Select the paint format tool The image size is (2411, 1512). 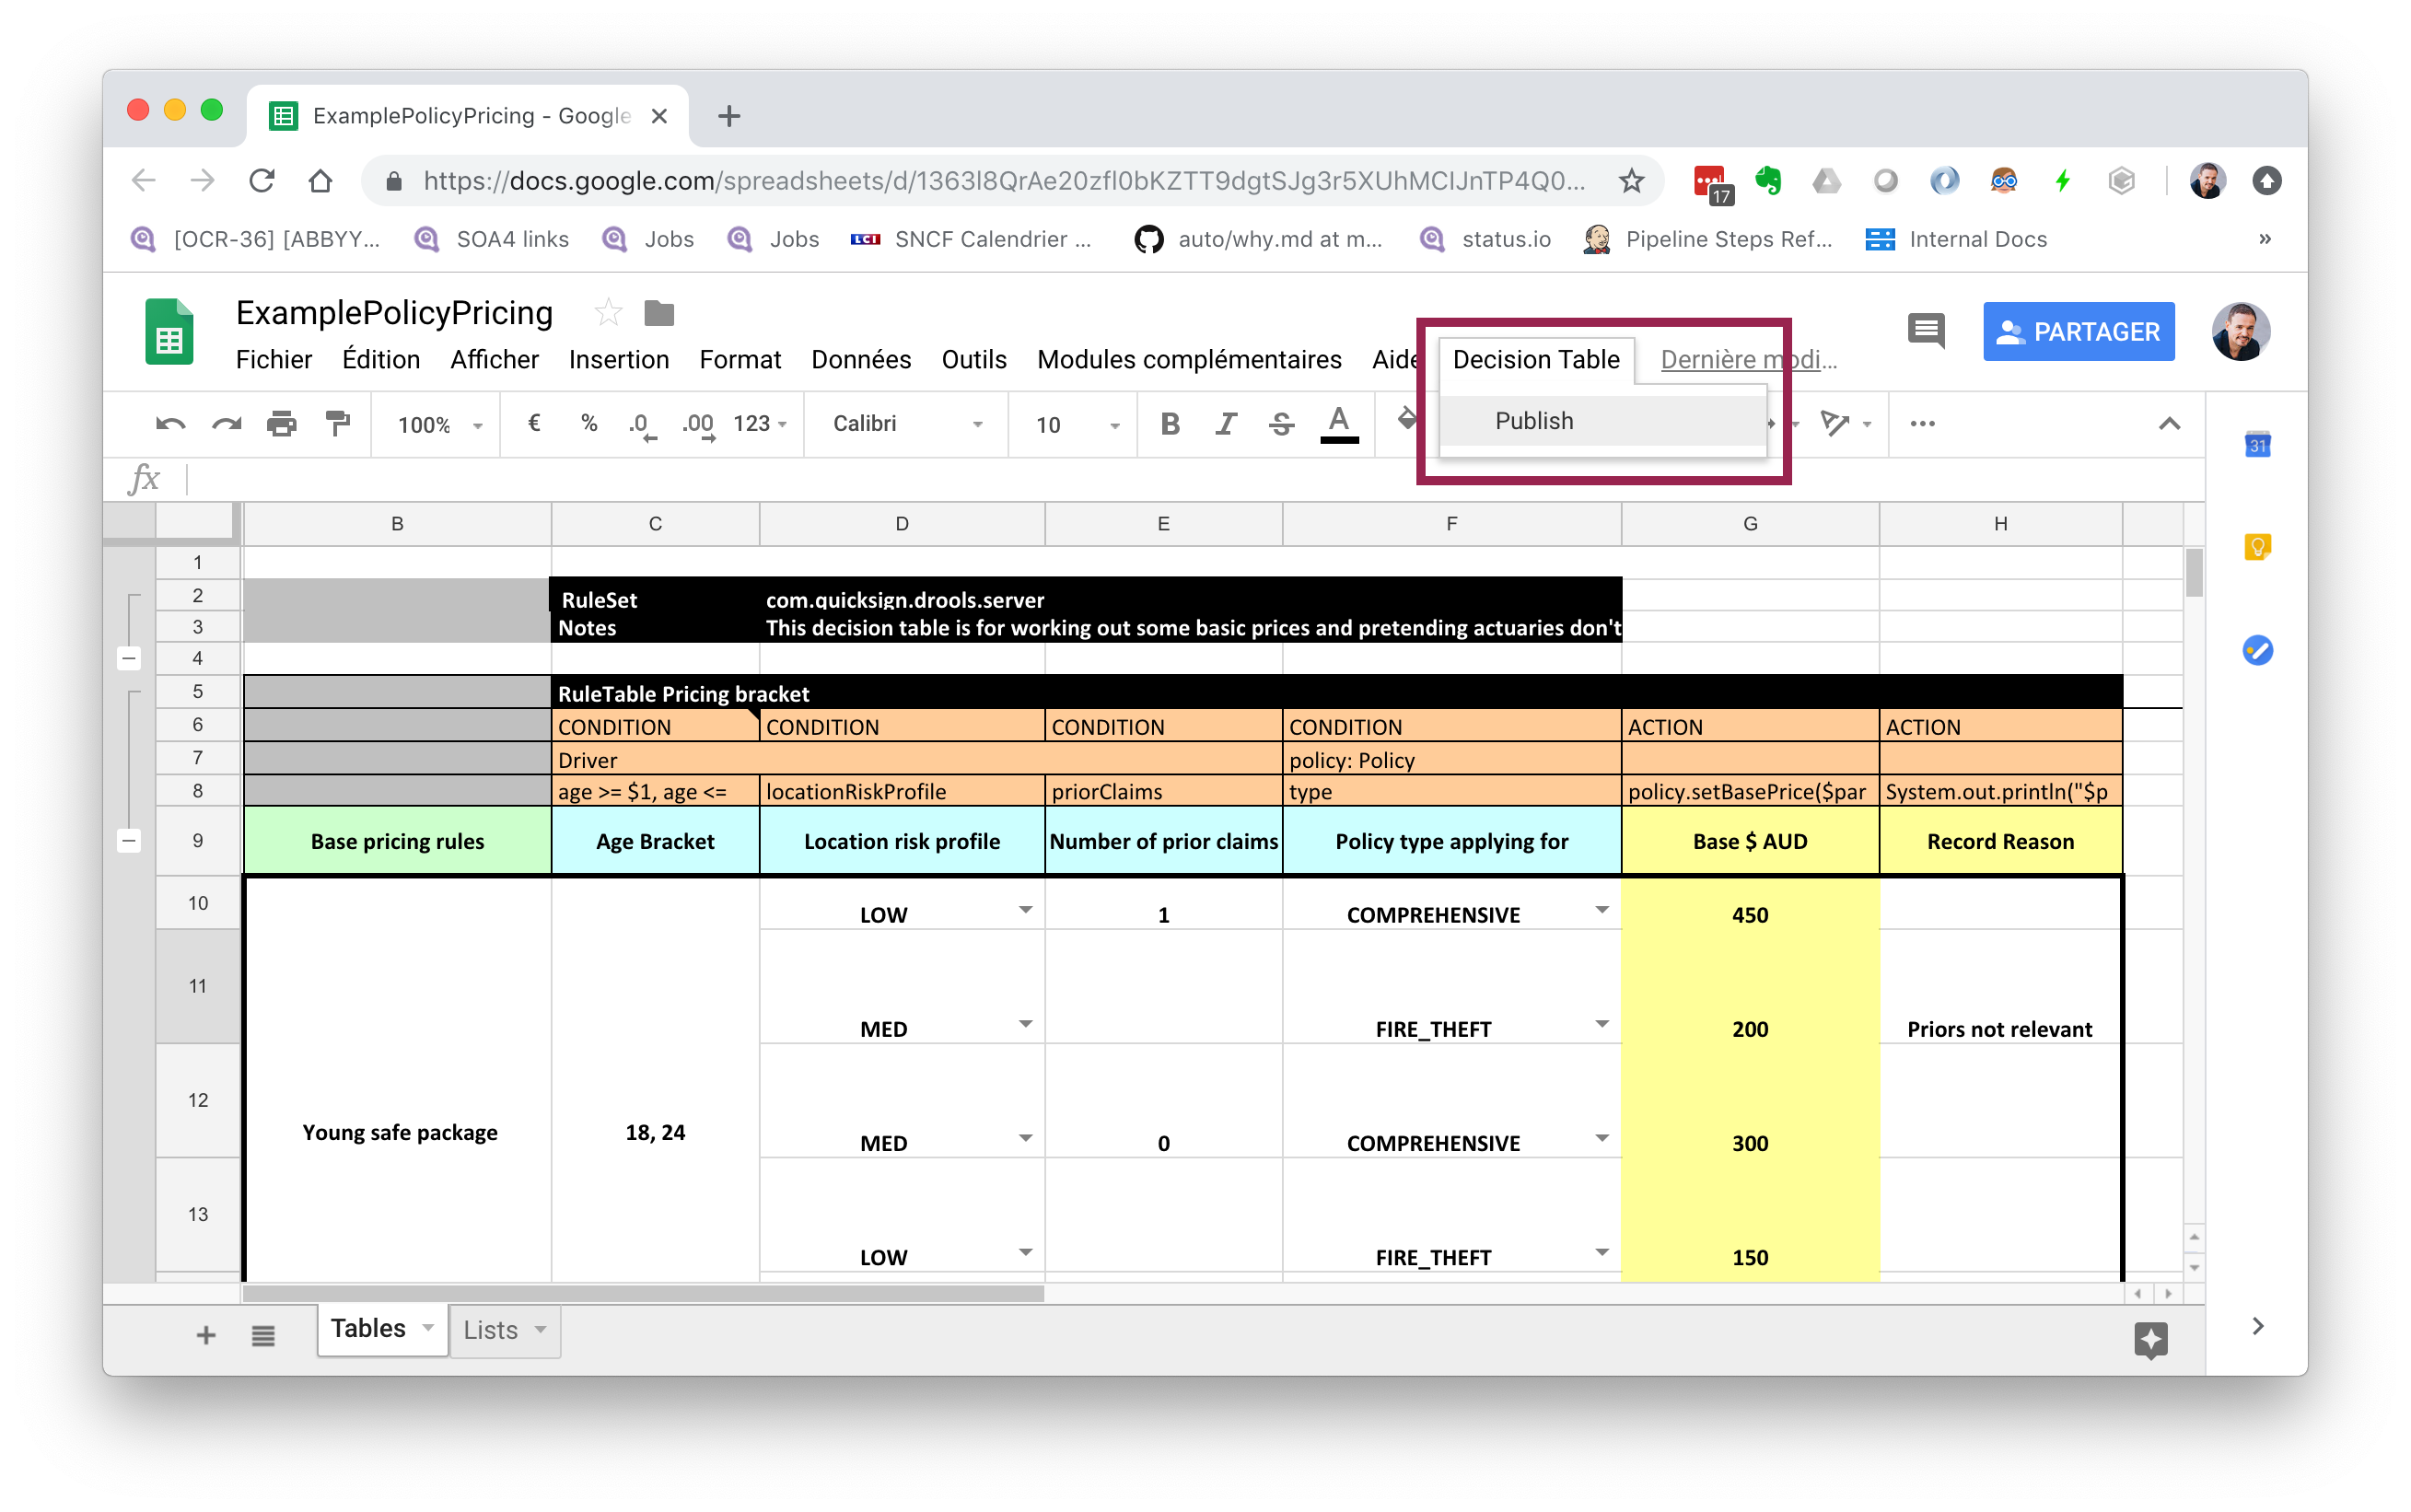click(338, 424)
